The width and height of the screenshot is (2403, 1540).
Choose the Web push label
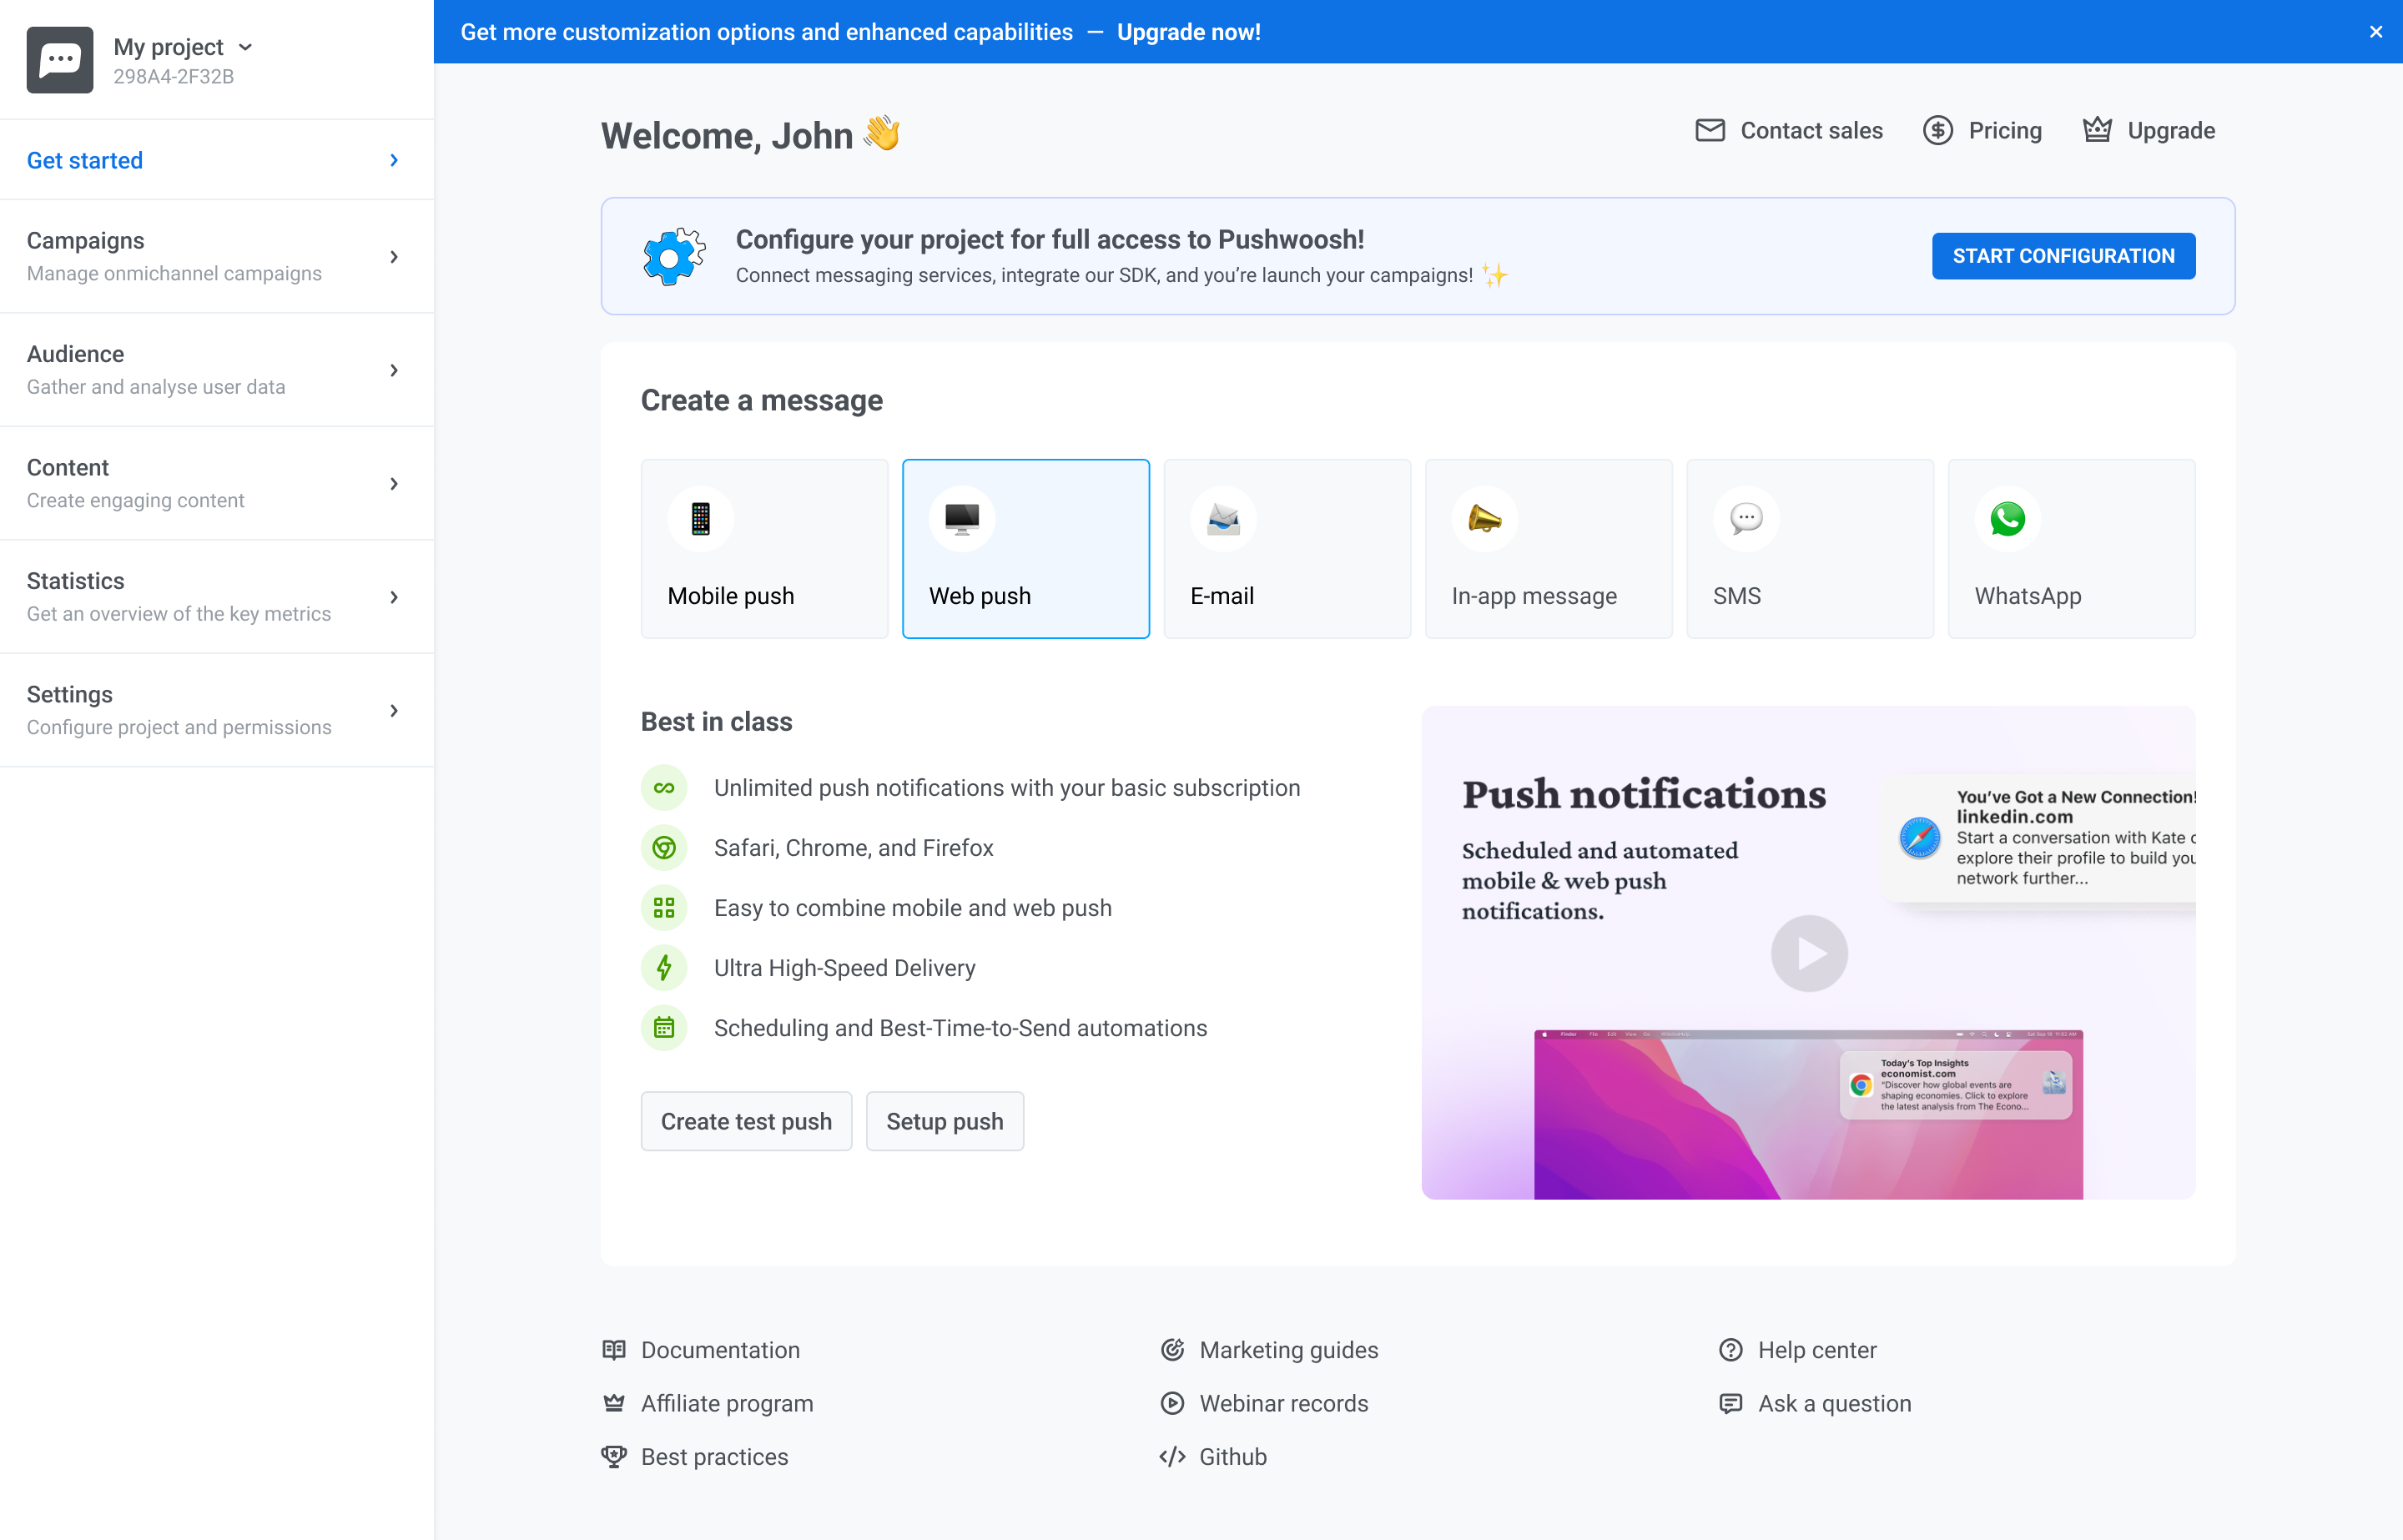pos(980,596)
